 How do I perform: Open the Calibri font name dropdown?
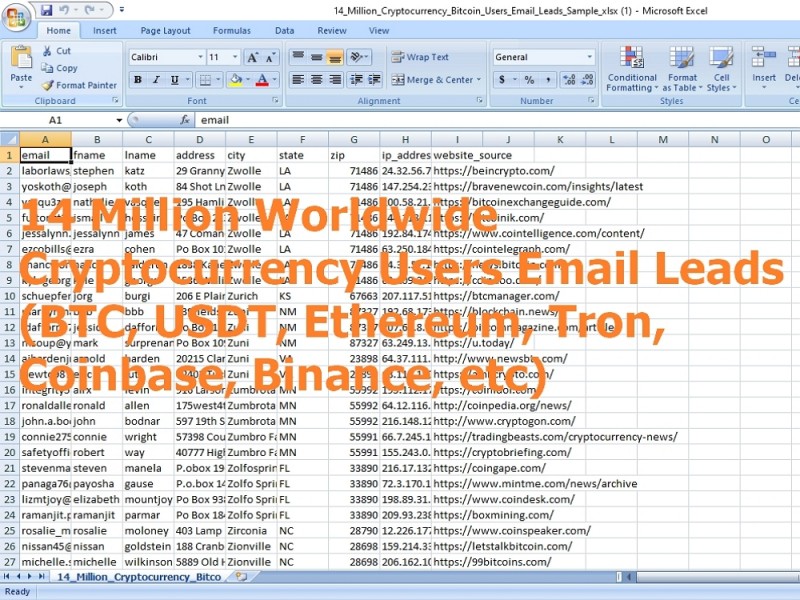point(200,57)
